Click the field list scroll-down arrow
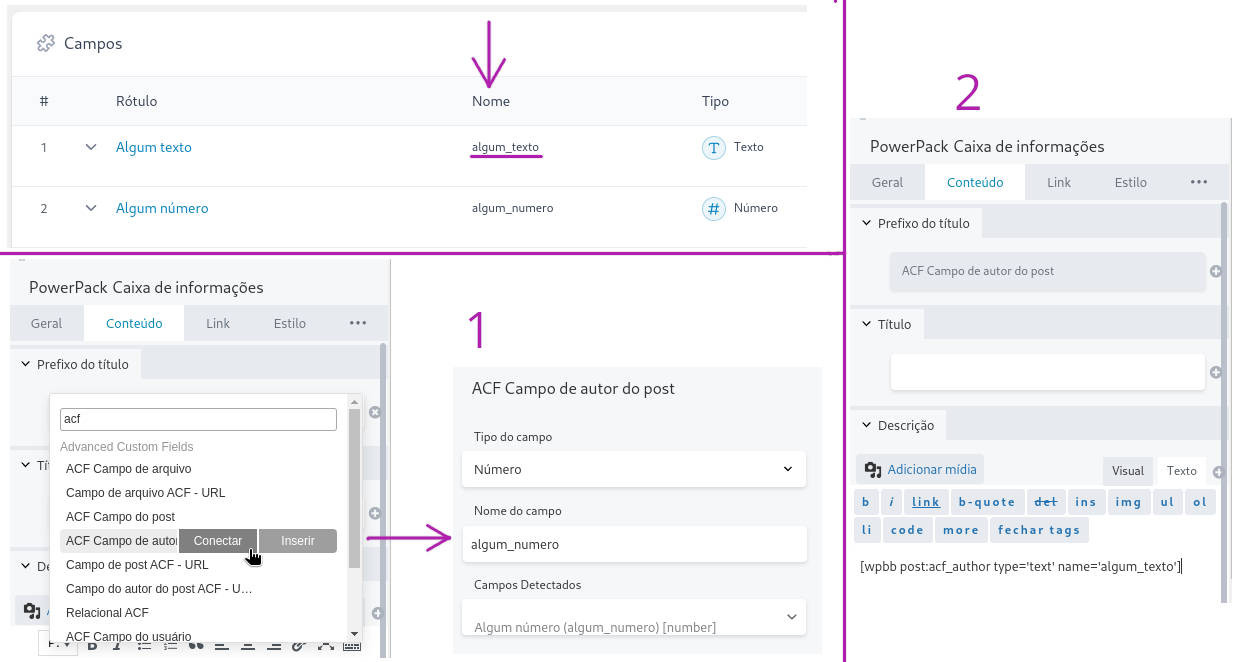Viewport: 1242px width, 662px height. 354,633
